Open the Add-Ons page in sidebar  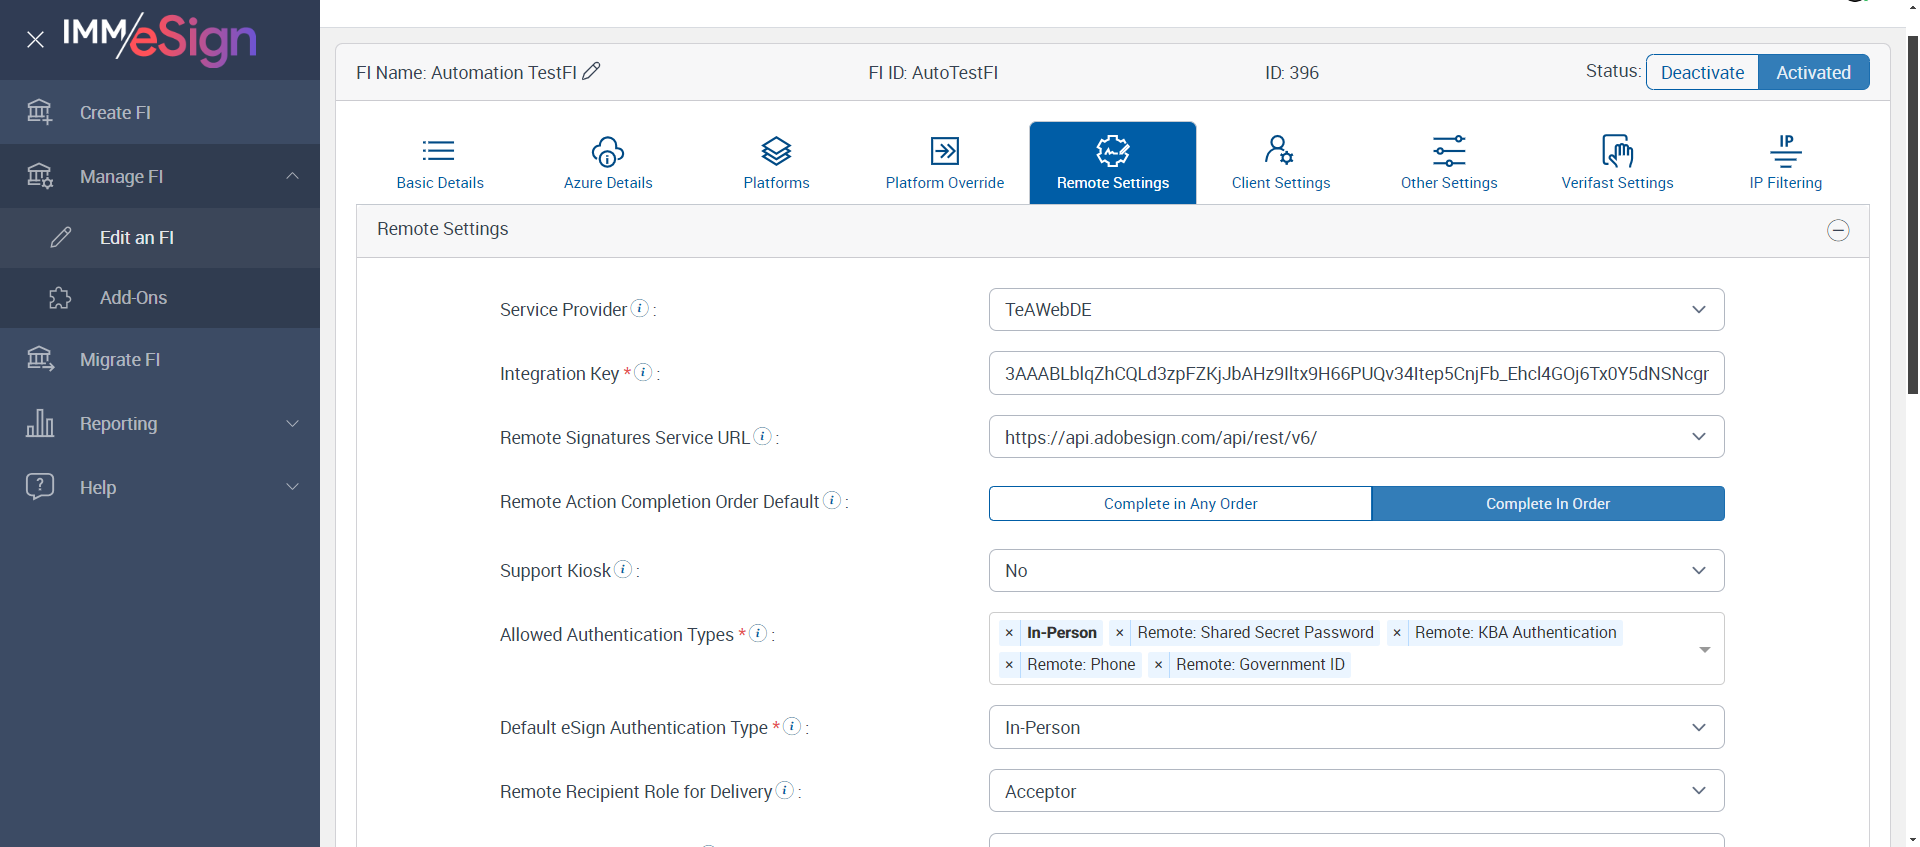click(x=133, y=298)
